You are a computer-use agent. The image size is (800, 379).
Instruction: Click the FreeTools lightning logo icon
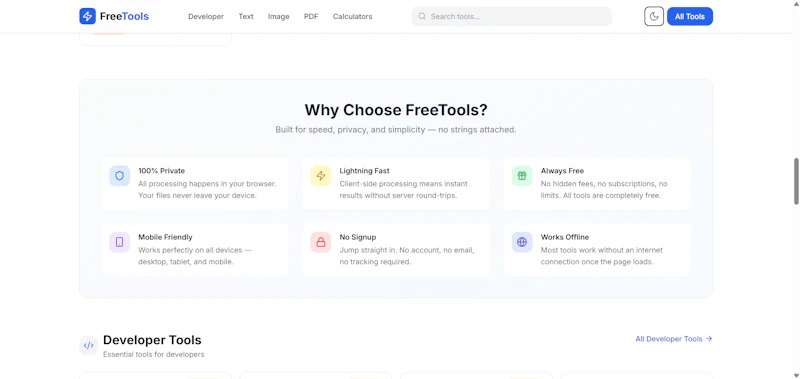pyautogui.click(x=87, y=16)
